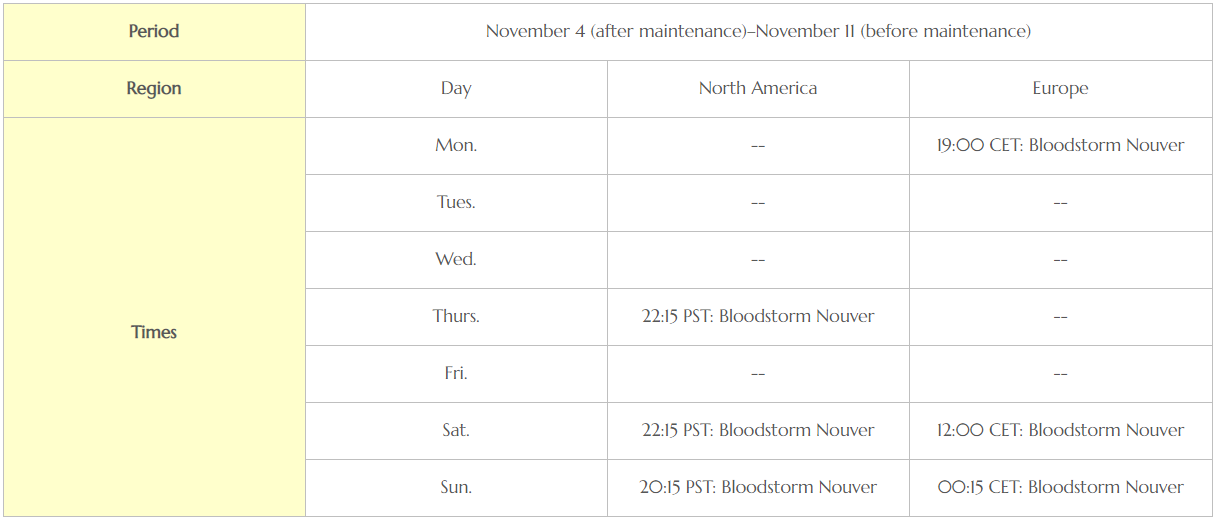Click the Sat. day cell
This screenshot has height=522, width=1216.
tap(456, 431)
